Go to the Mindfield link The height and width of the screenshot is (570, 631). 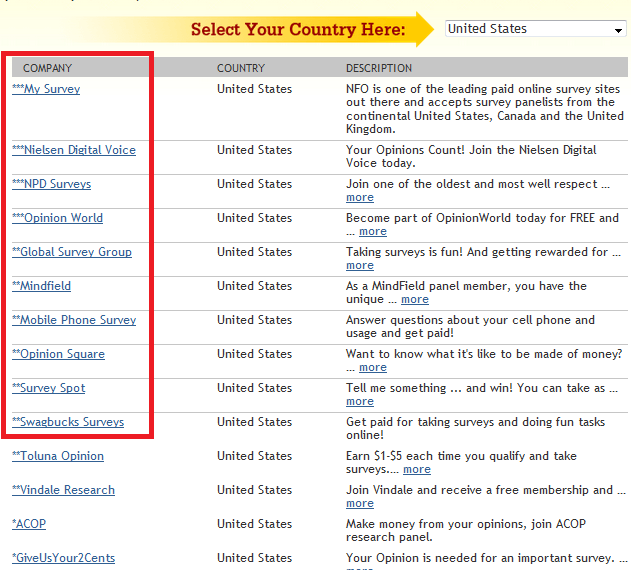42,286
